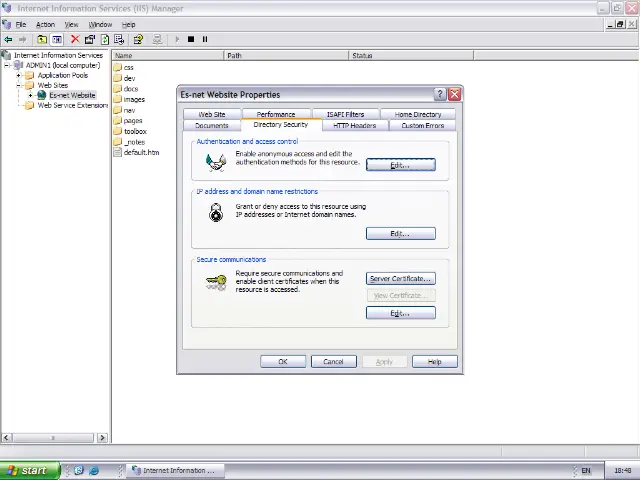Click the toolbox folder icon
Screen dimensions: 640x480
pos(118,131)
